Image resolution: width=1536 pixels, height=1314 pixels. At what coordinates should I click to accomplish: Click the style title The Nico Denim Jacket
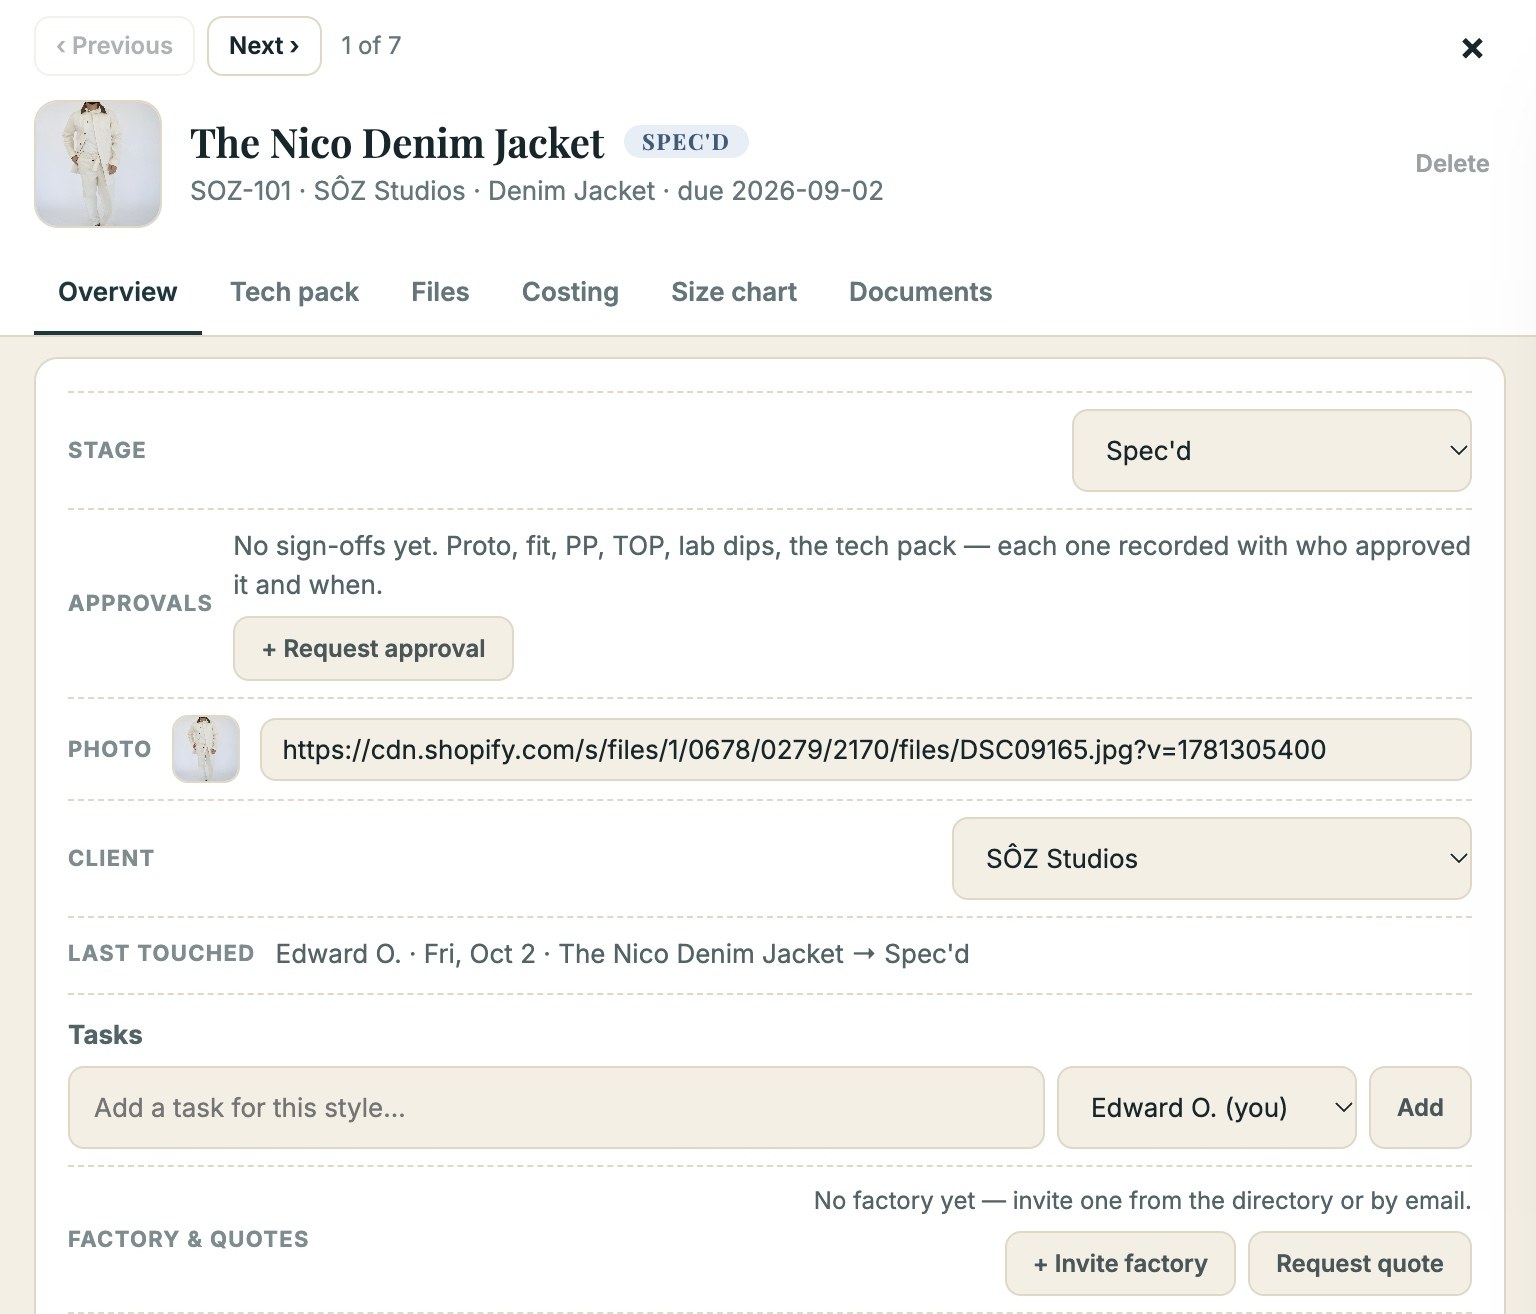[397, 144]
